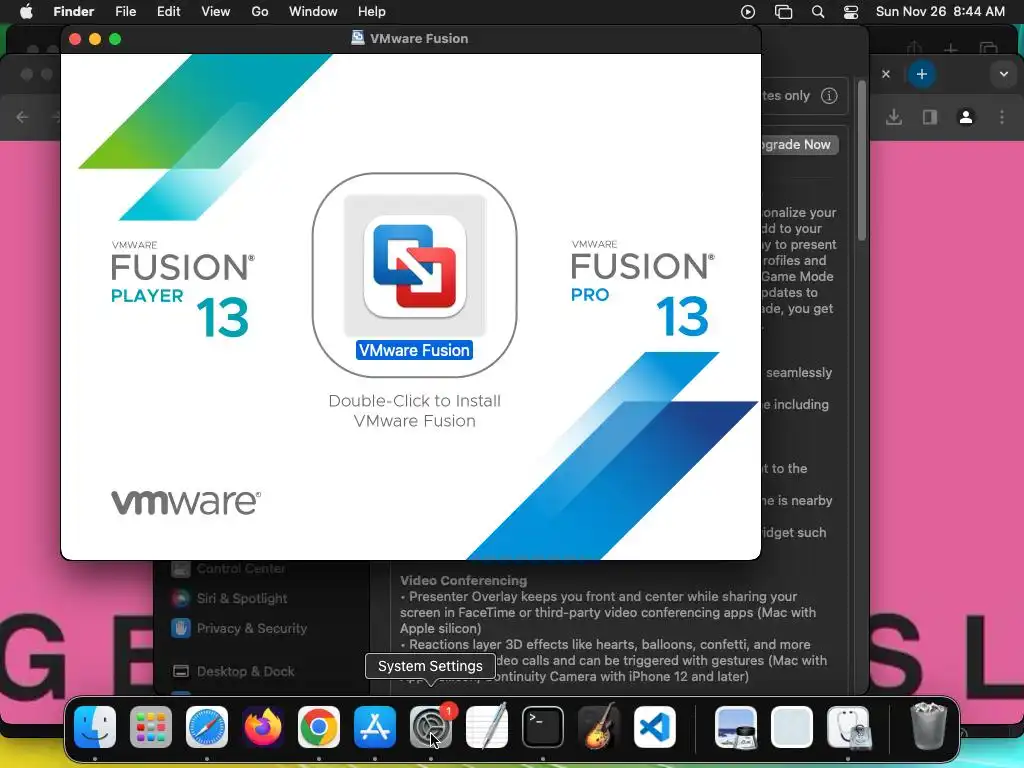Click the Video Conferencing heading in the update notes

pyautogui.click(x=464, y=581)
